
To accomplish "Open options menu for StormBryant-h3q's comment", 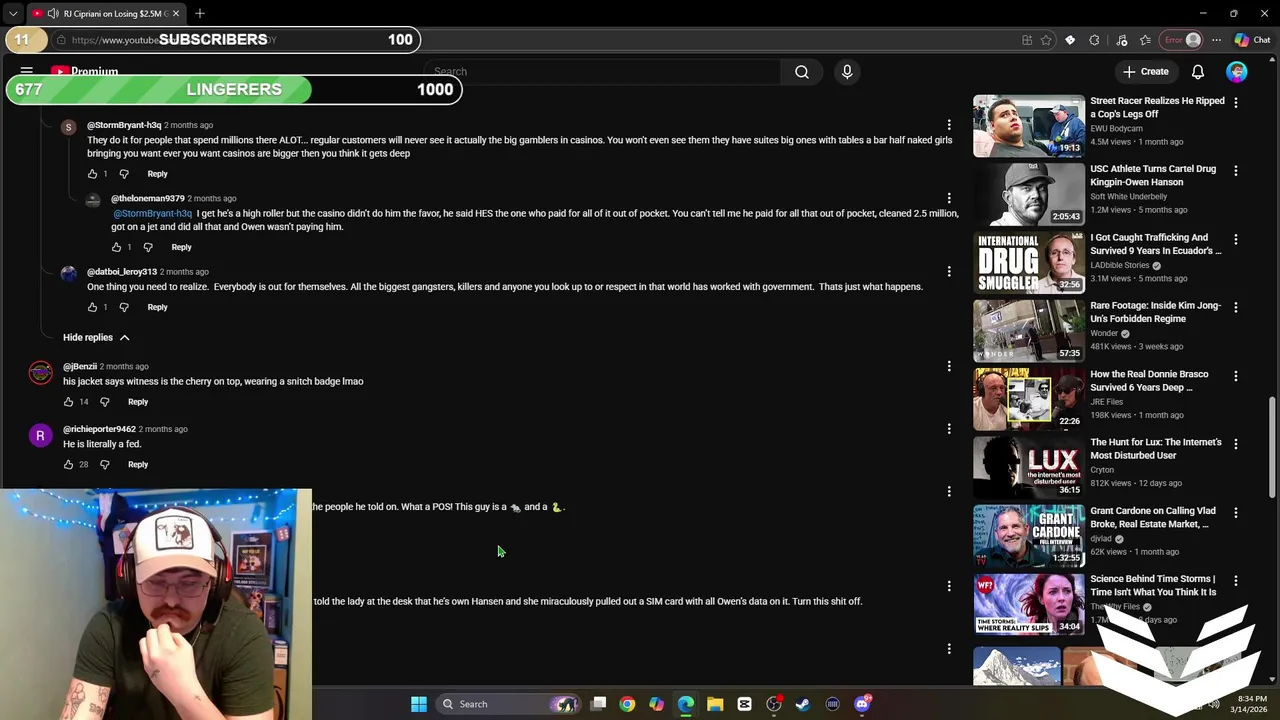I will point(949,125).
